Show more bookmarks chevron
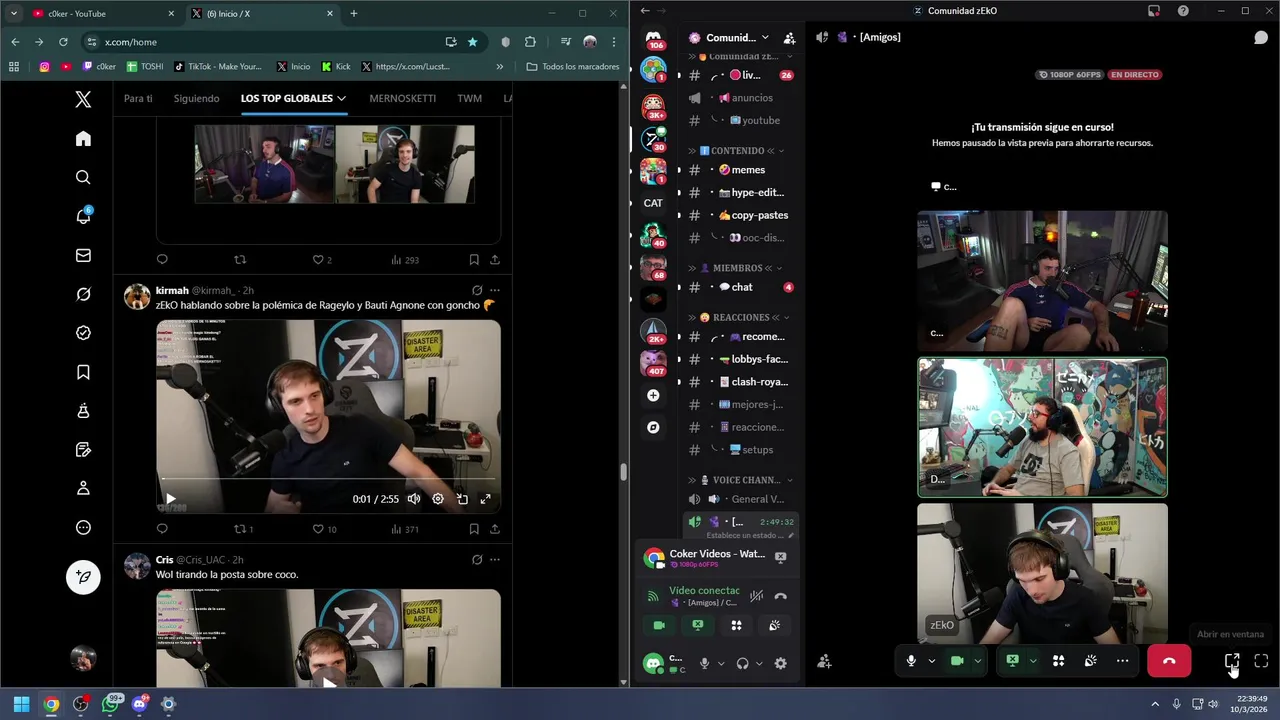The height and width of the screenshot is (720, 1280). pos(500,67)
